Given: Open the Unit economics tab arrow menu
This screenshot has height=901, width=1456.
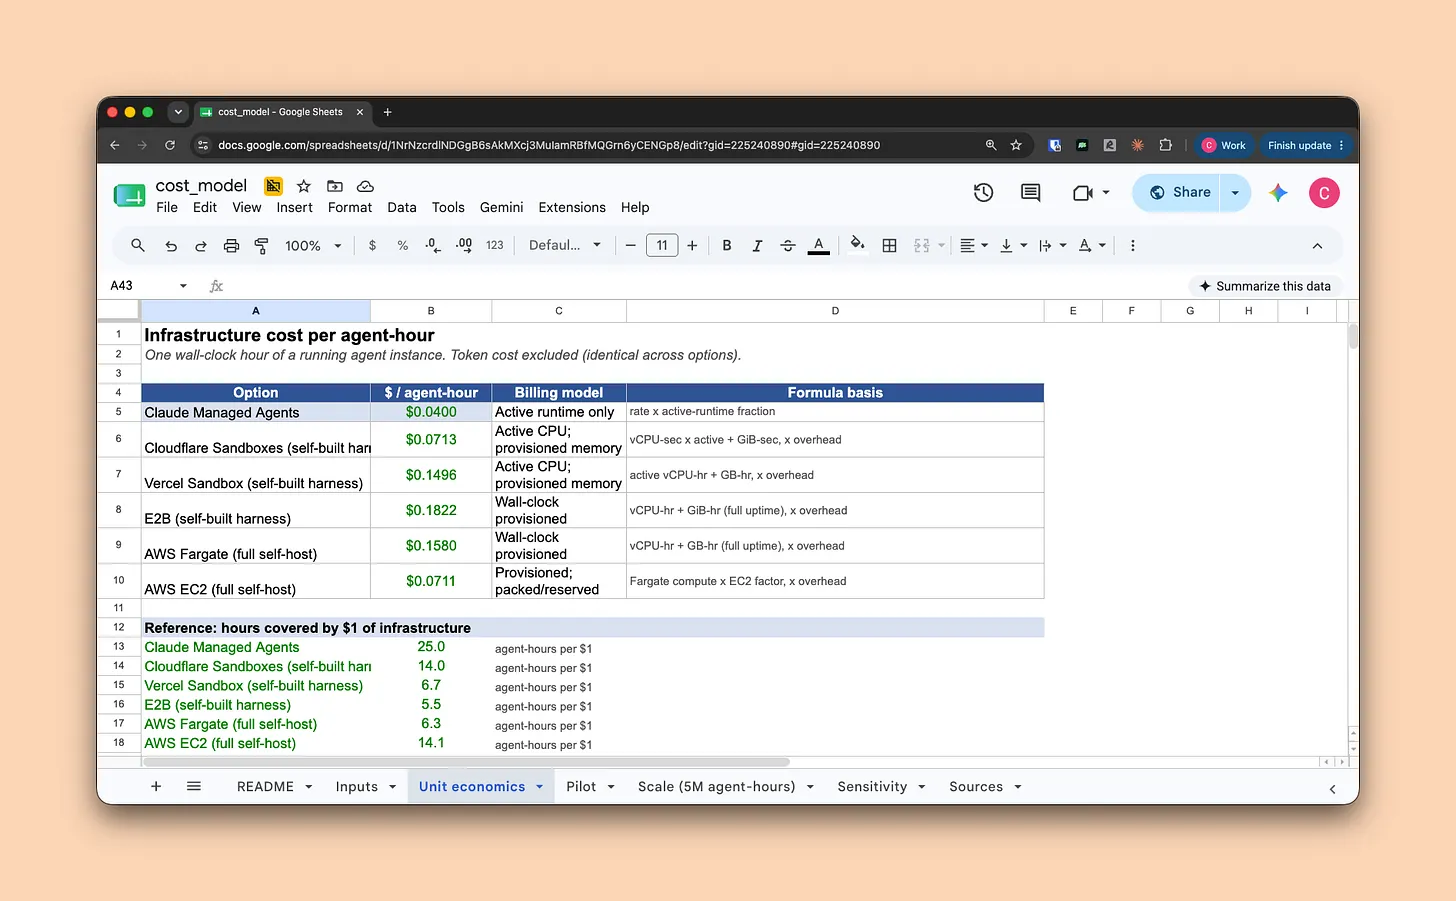Looking at the screenshot, I should click(540, 787).
